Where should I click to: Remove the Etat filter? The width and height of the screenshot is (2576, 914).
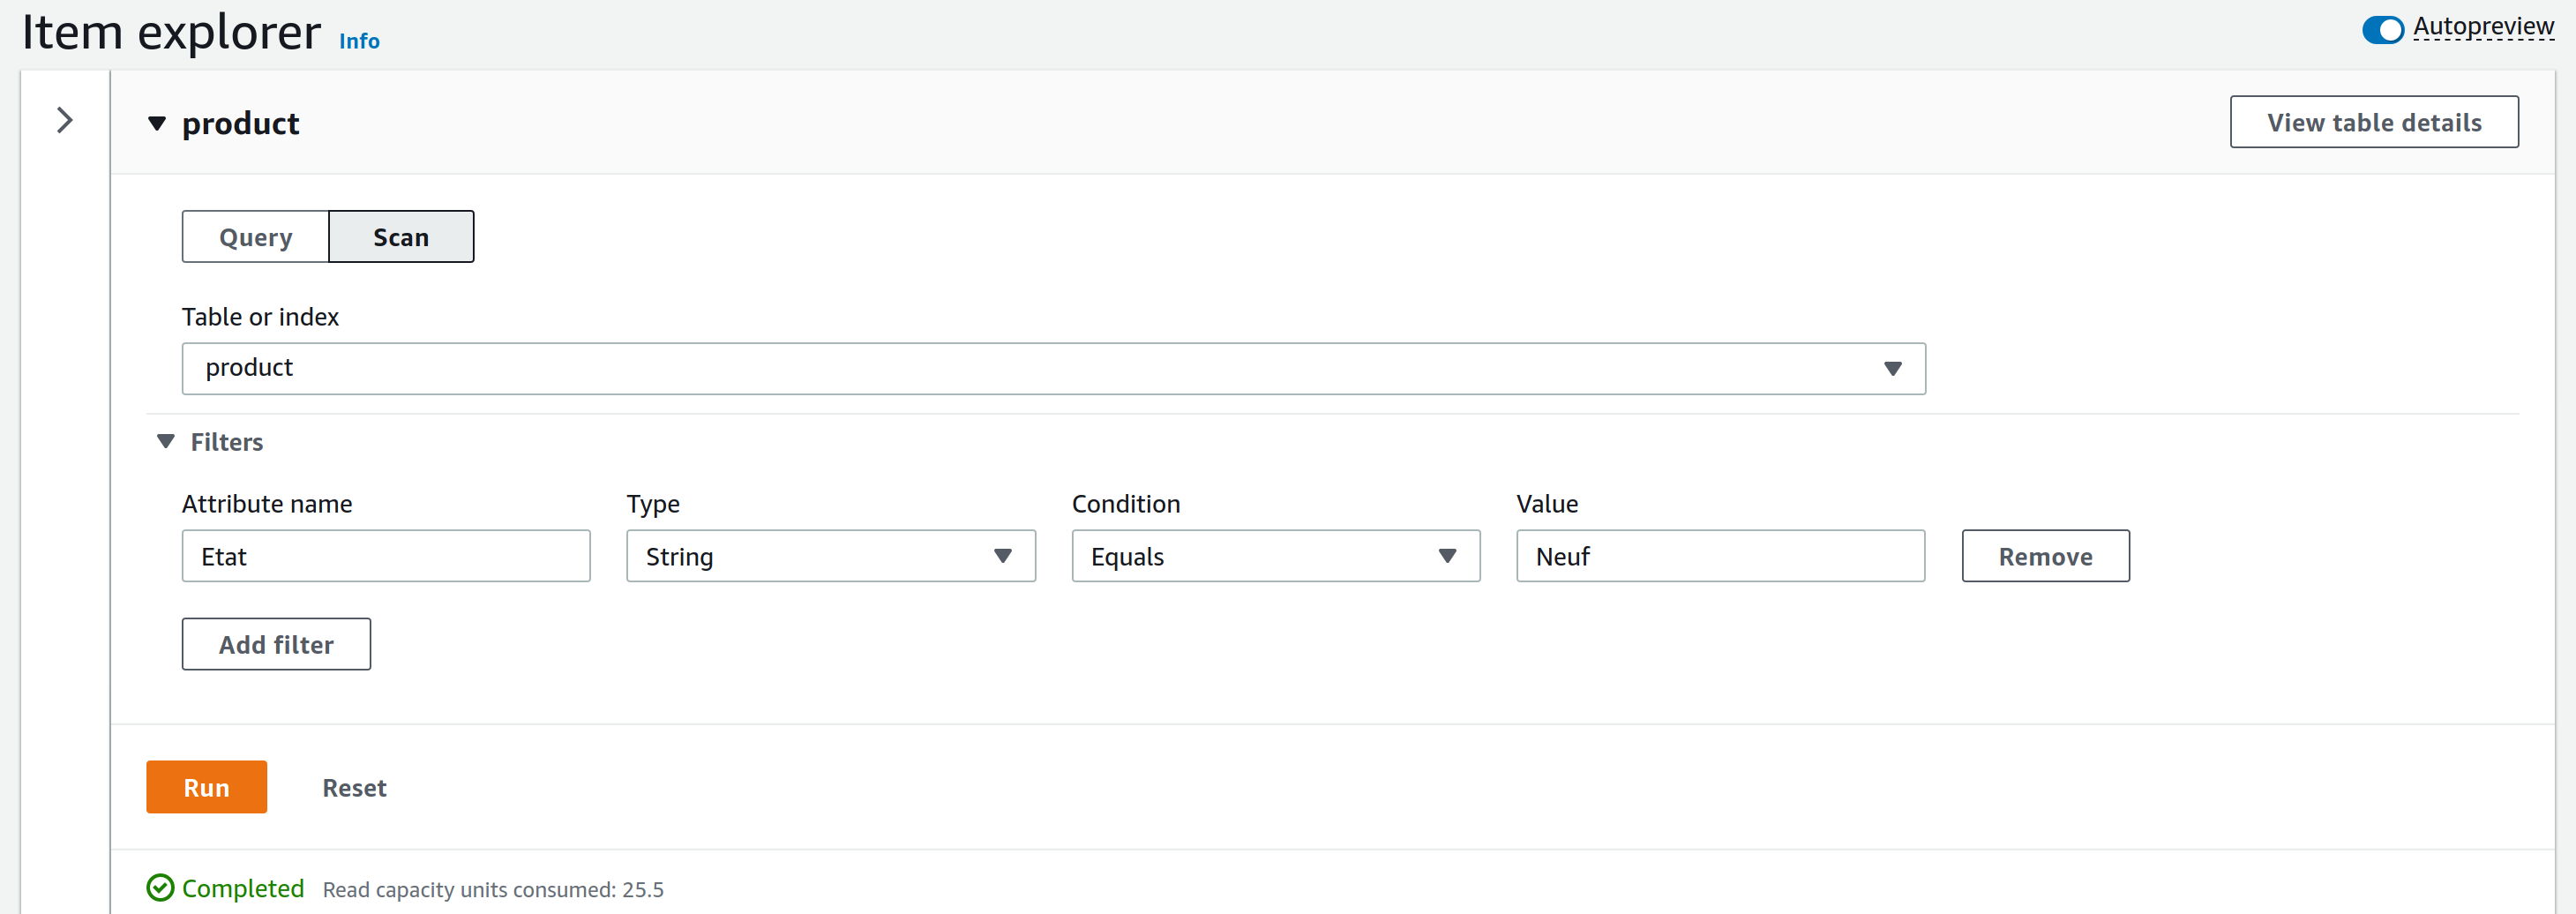pyautogui.click(x=2044, y=556)
